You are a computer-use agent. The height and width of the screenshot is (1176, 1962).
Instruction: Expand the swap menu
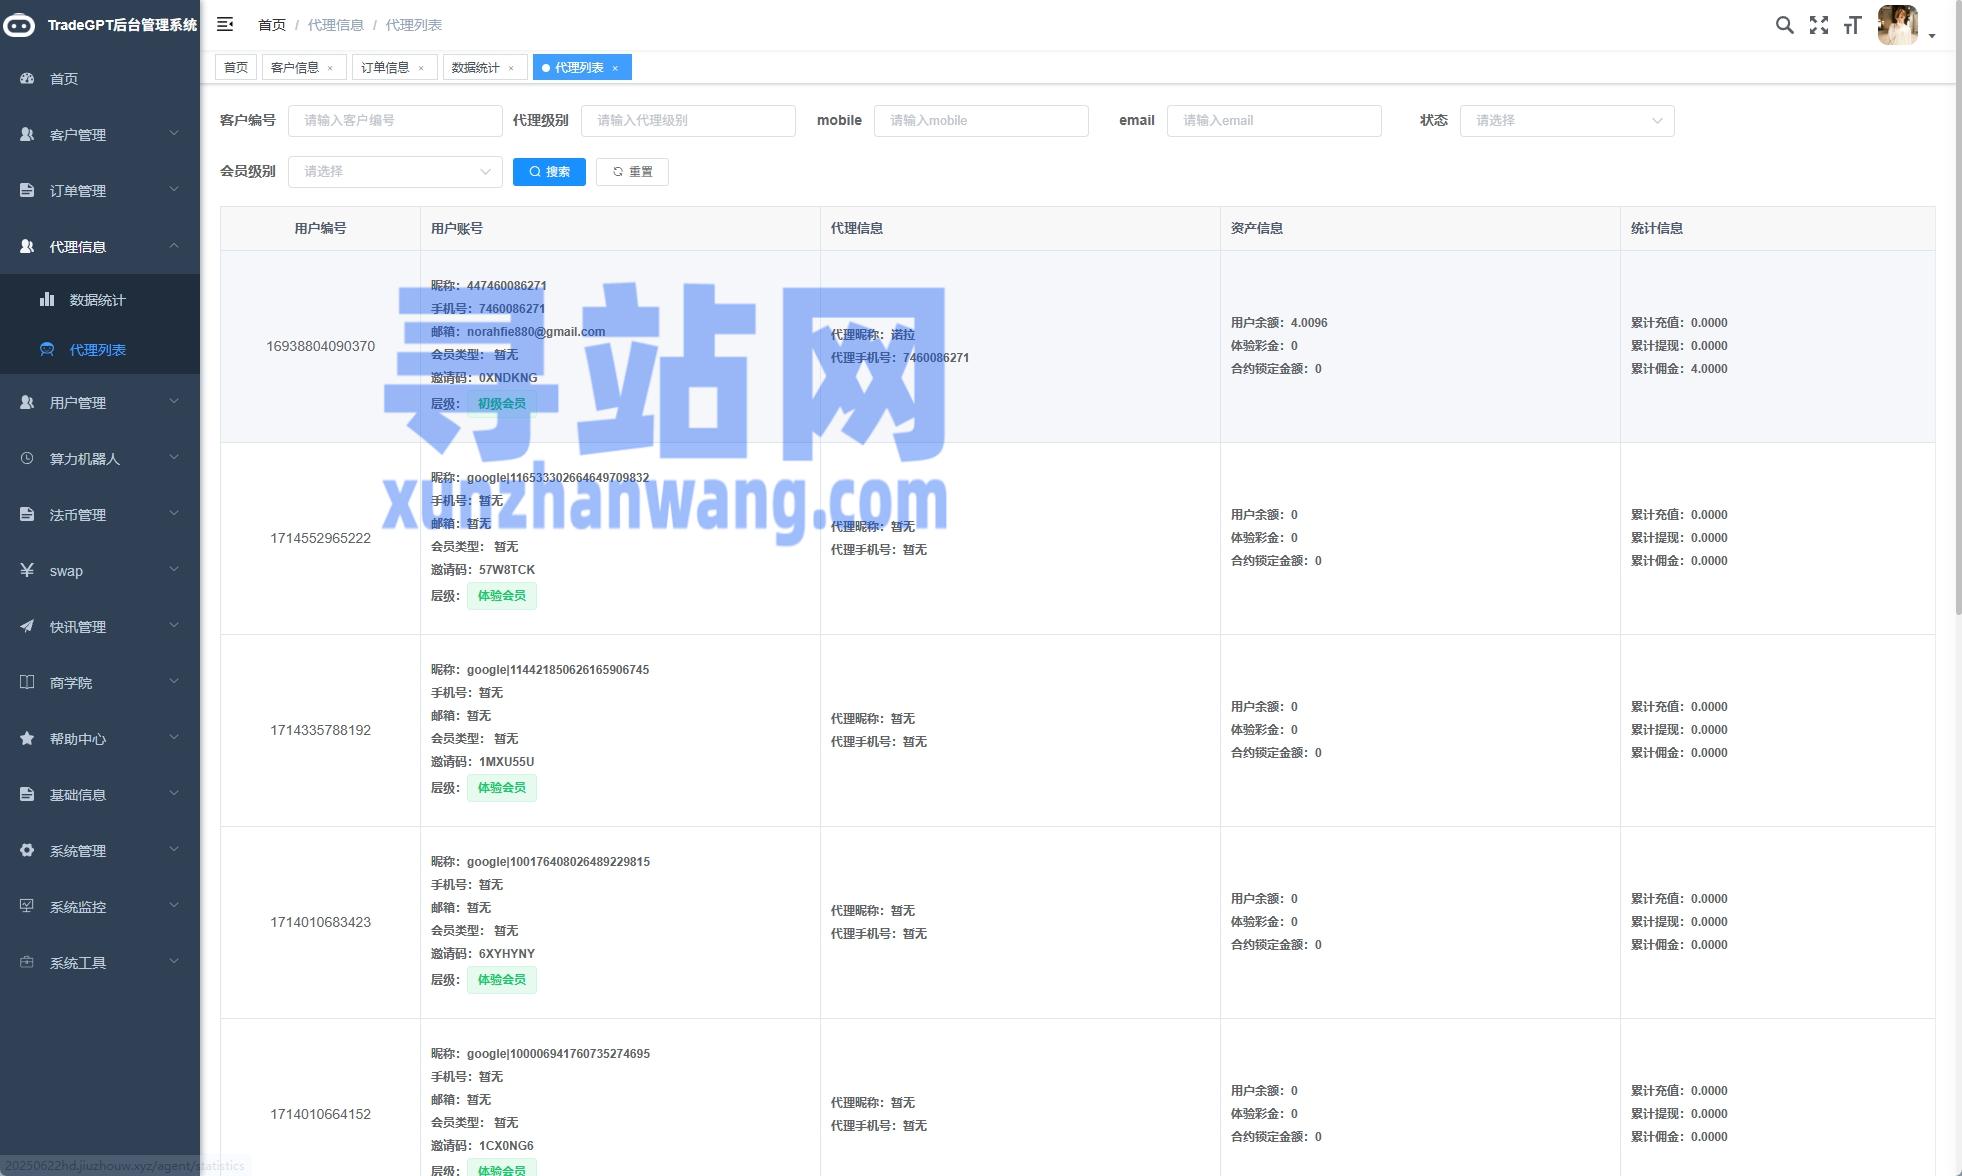[174, 569]
